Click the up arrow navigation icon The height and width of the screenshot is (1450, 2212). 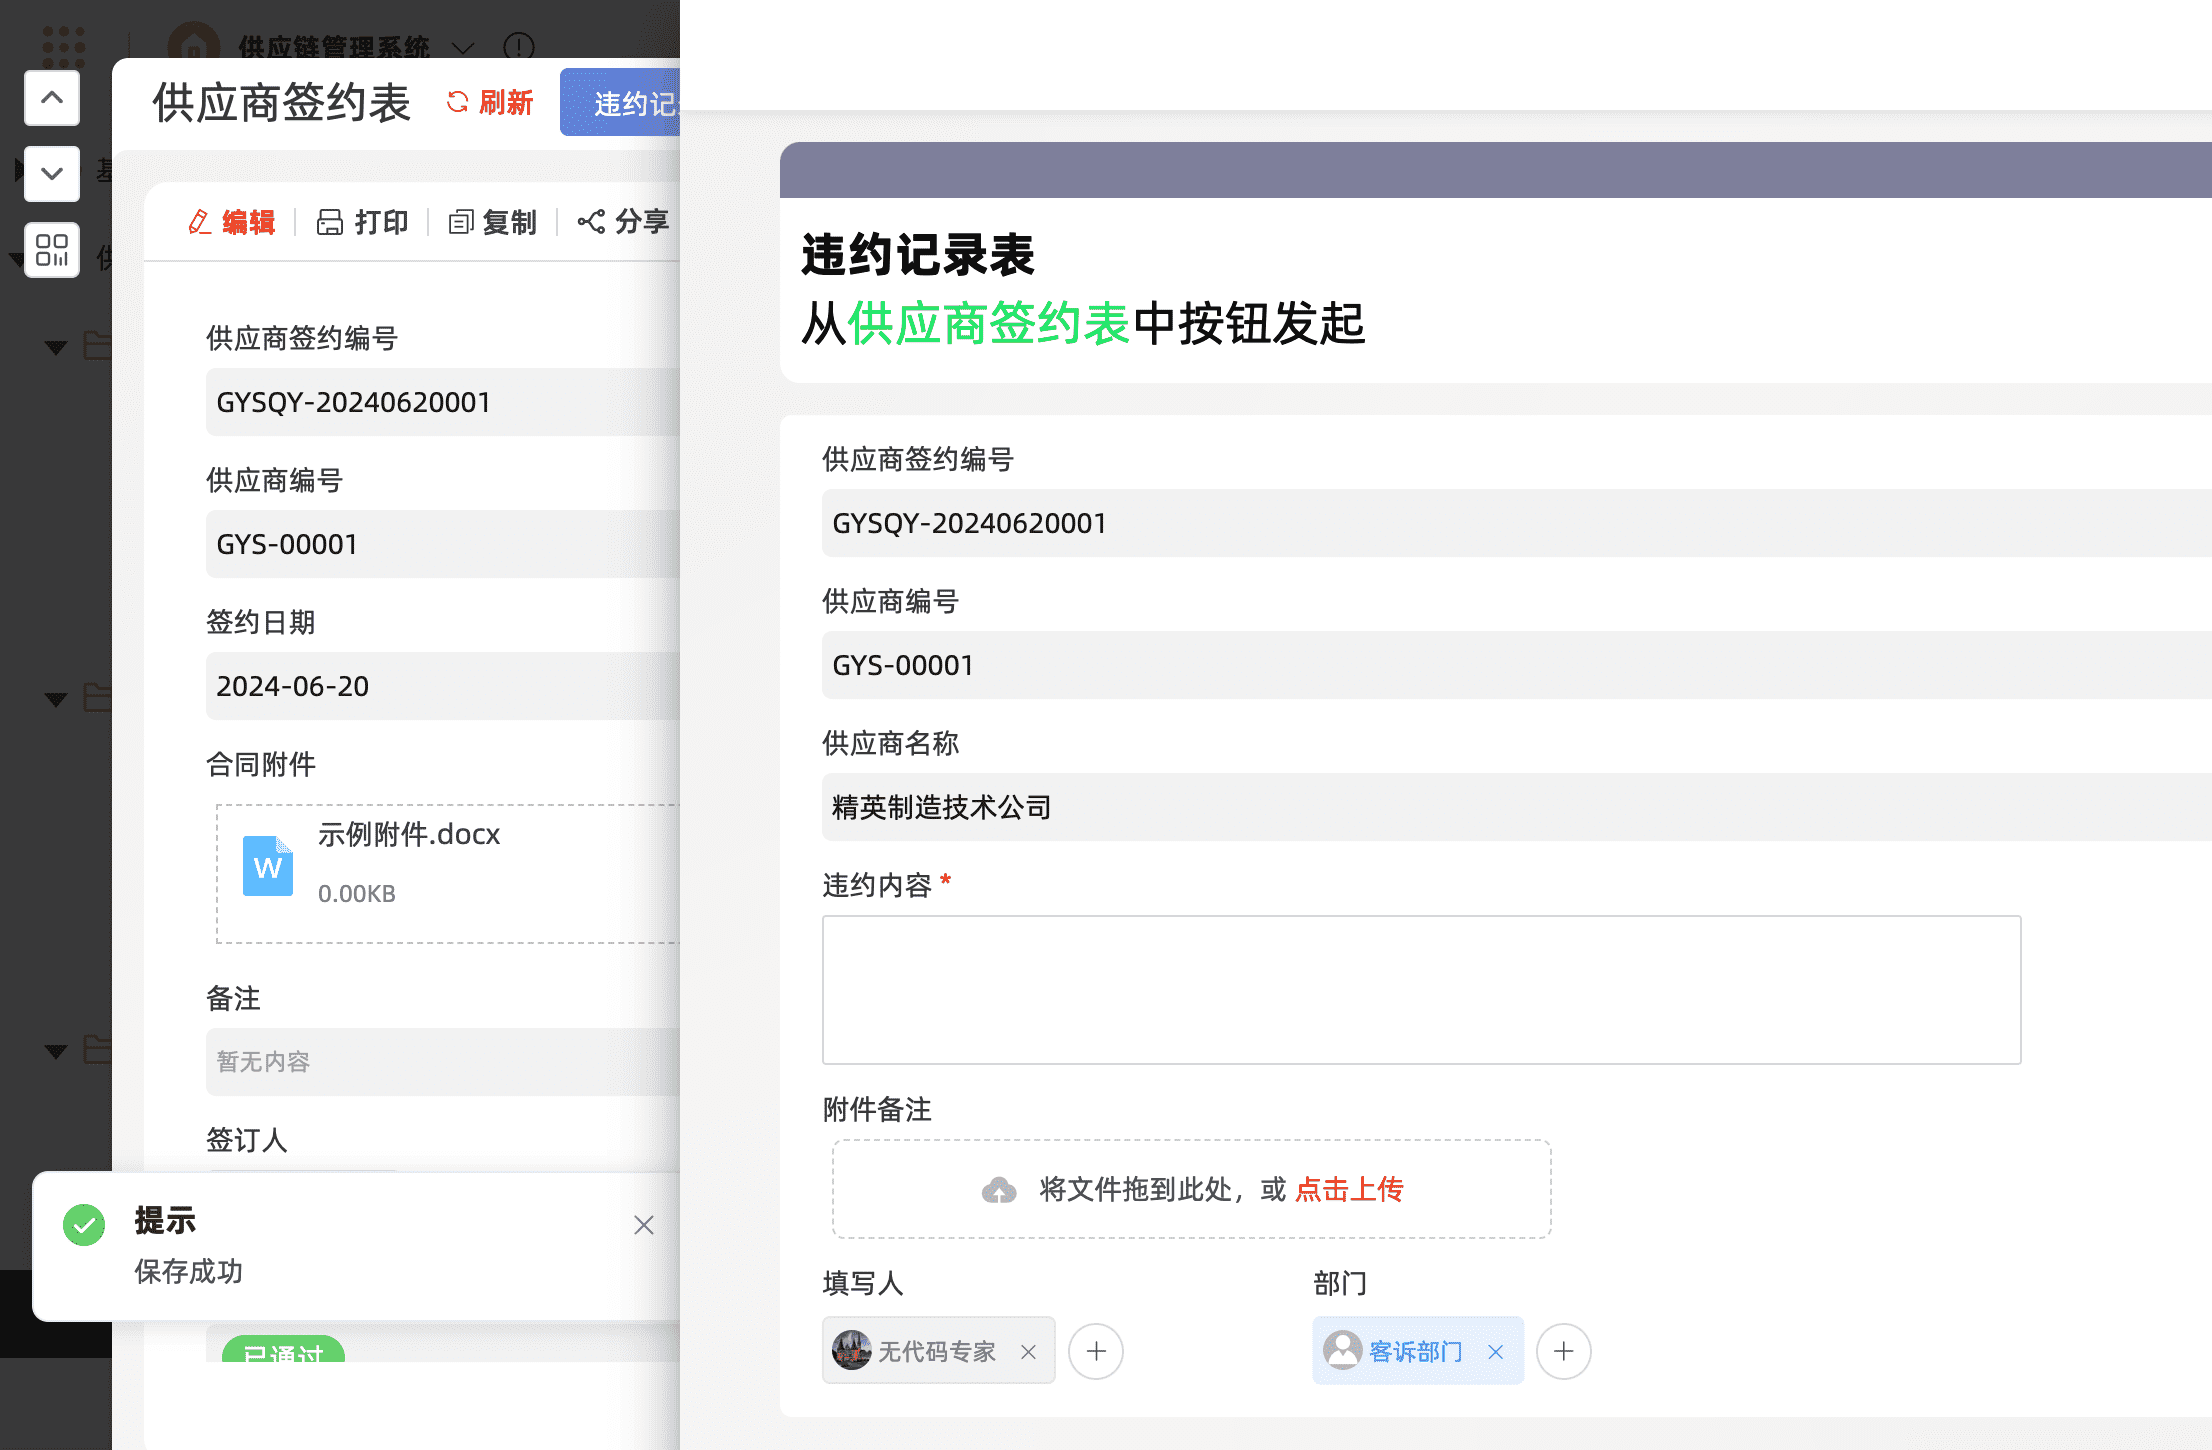[52, 98]
